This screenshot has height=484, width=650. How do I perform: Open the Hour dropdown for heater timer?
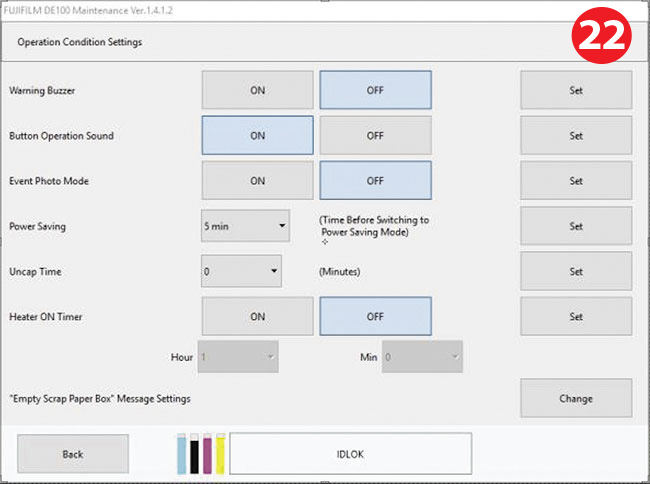(x=237, y=356)
